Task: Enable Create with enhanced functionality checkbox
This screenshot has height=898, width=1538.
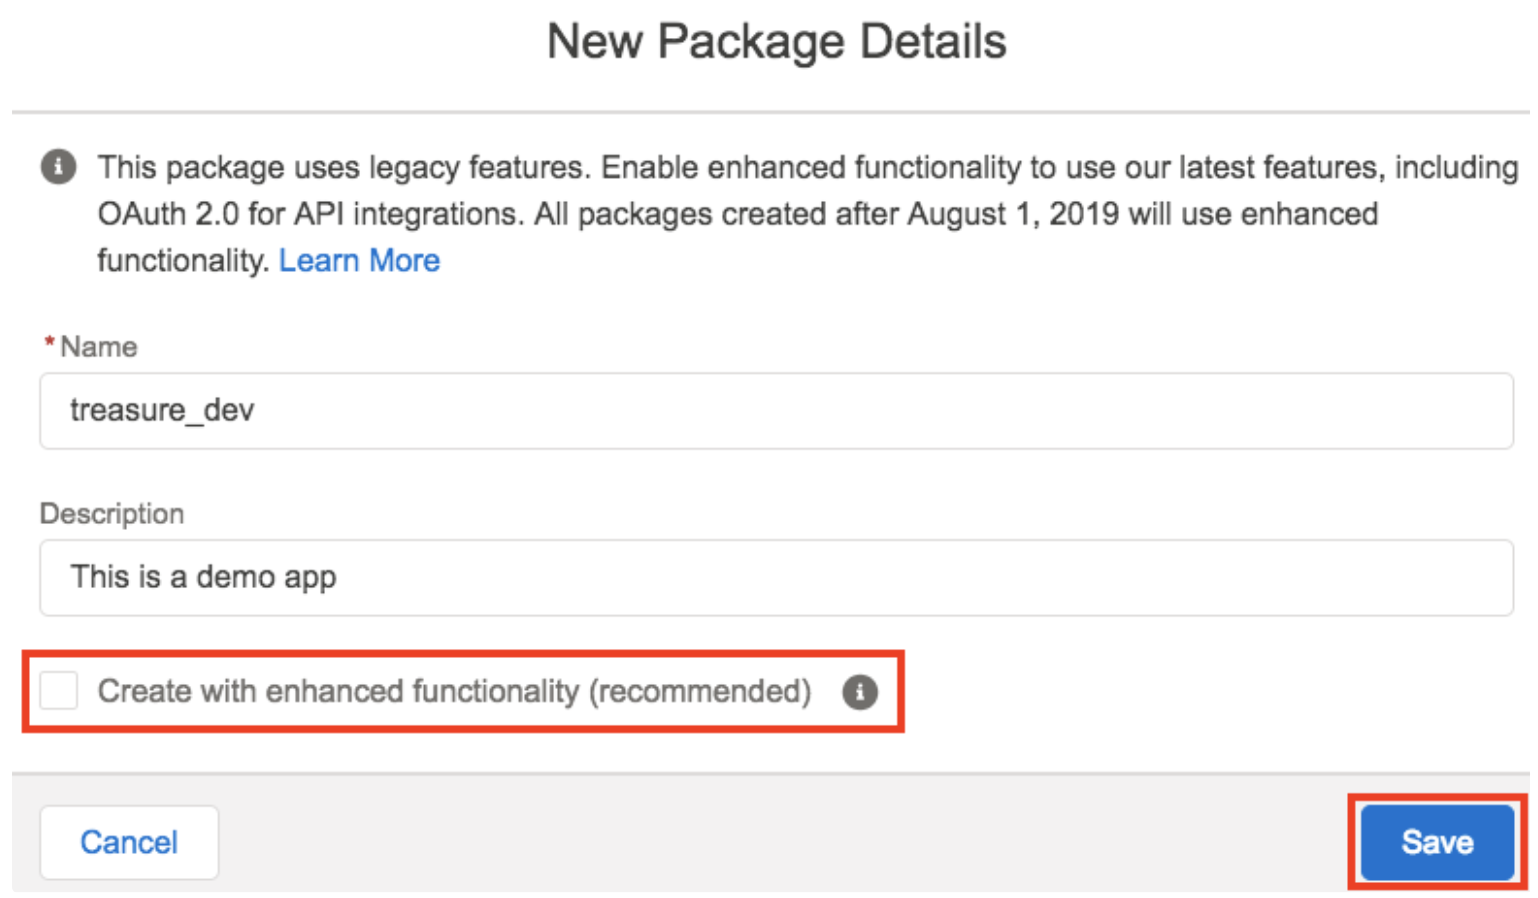Action: (59, 691)
